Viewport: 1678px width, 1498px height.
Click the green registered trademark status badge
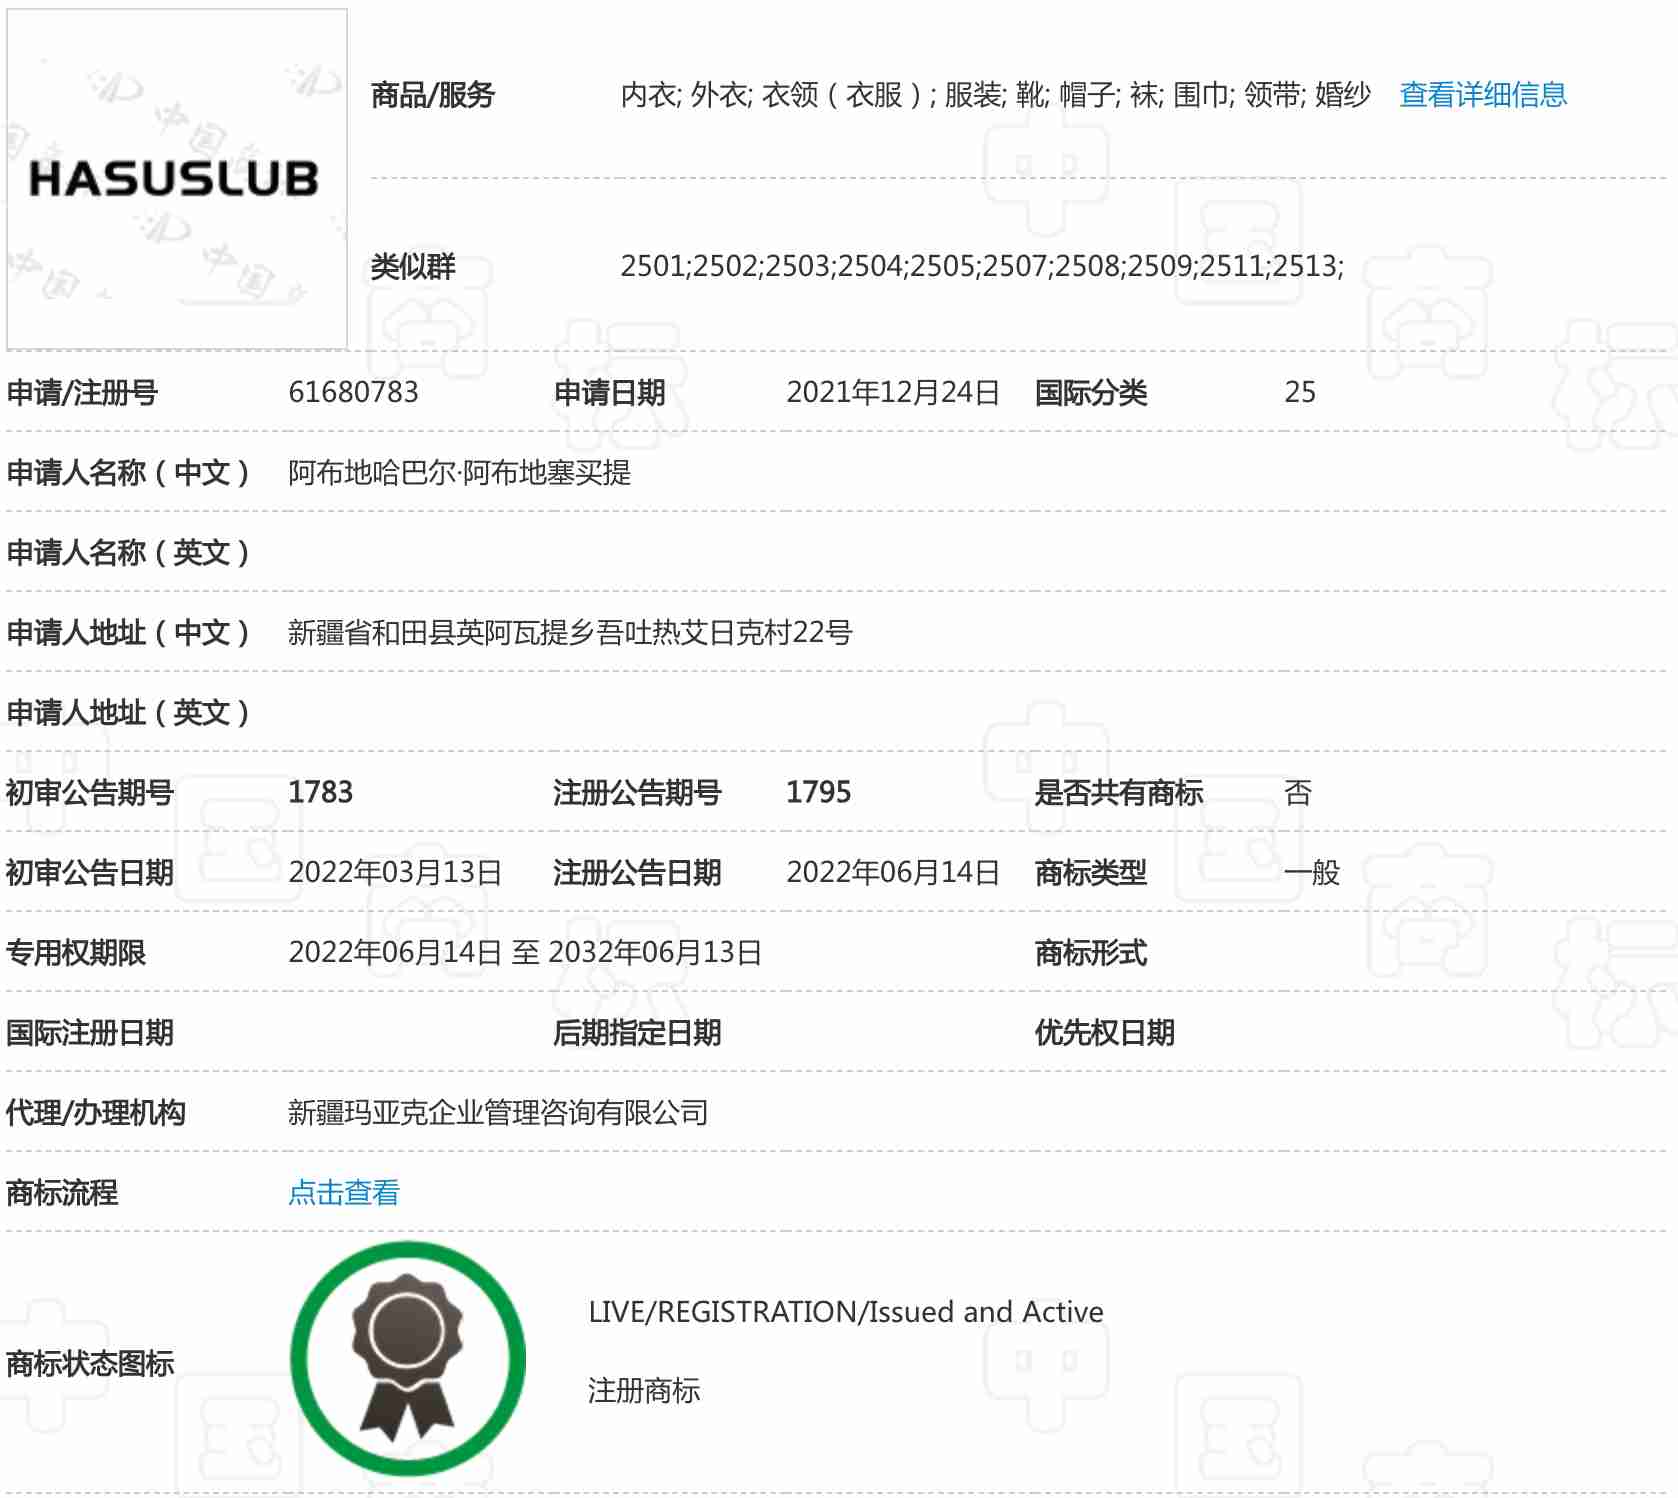pos(407,1358)
